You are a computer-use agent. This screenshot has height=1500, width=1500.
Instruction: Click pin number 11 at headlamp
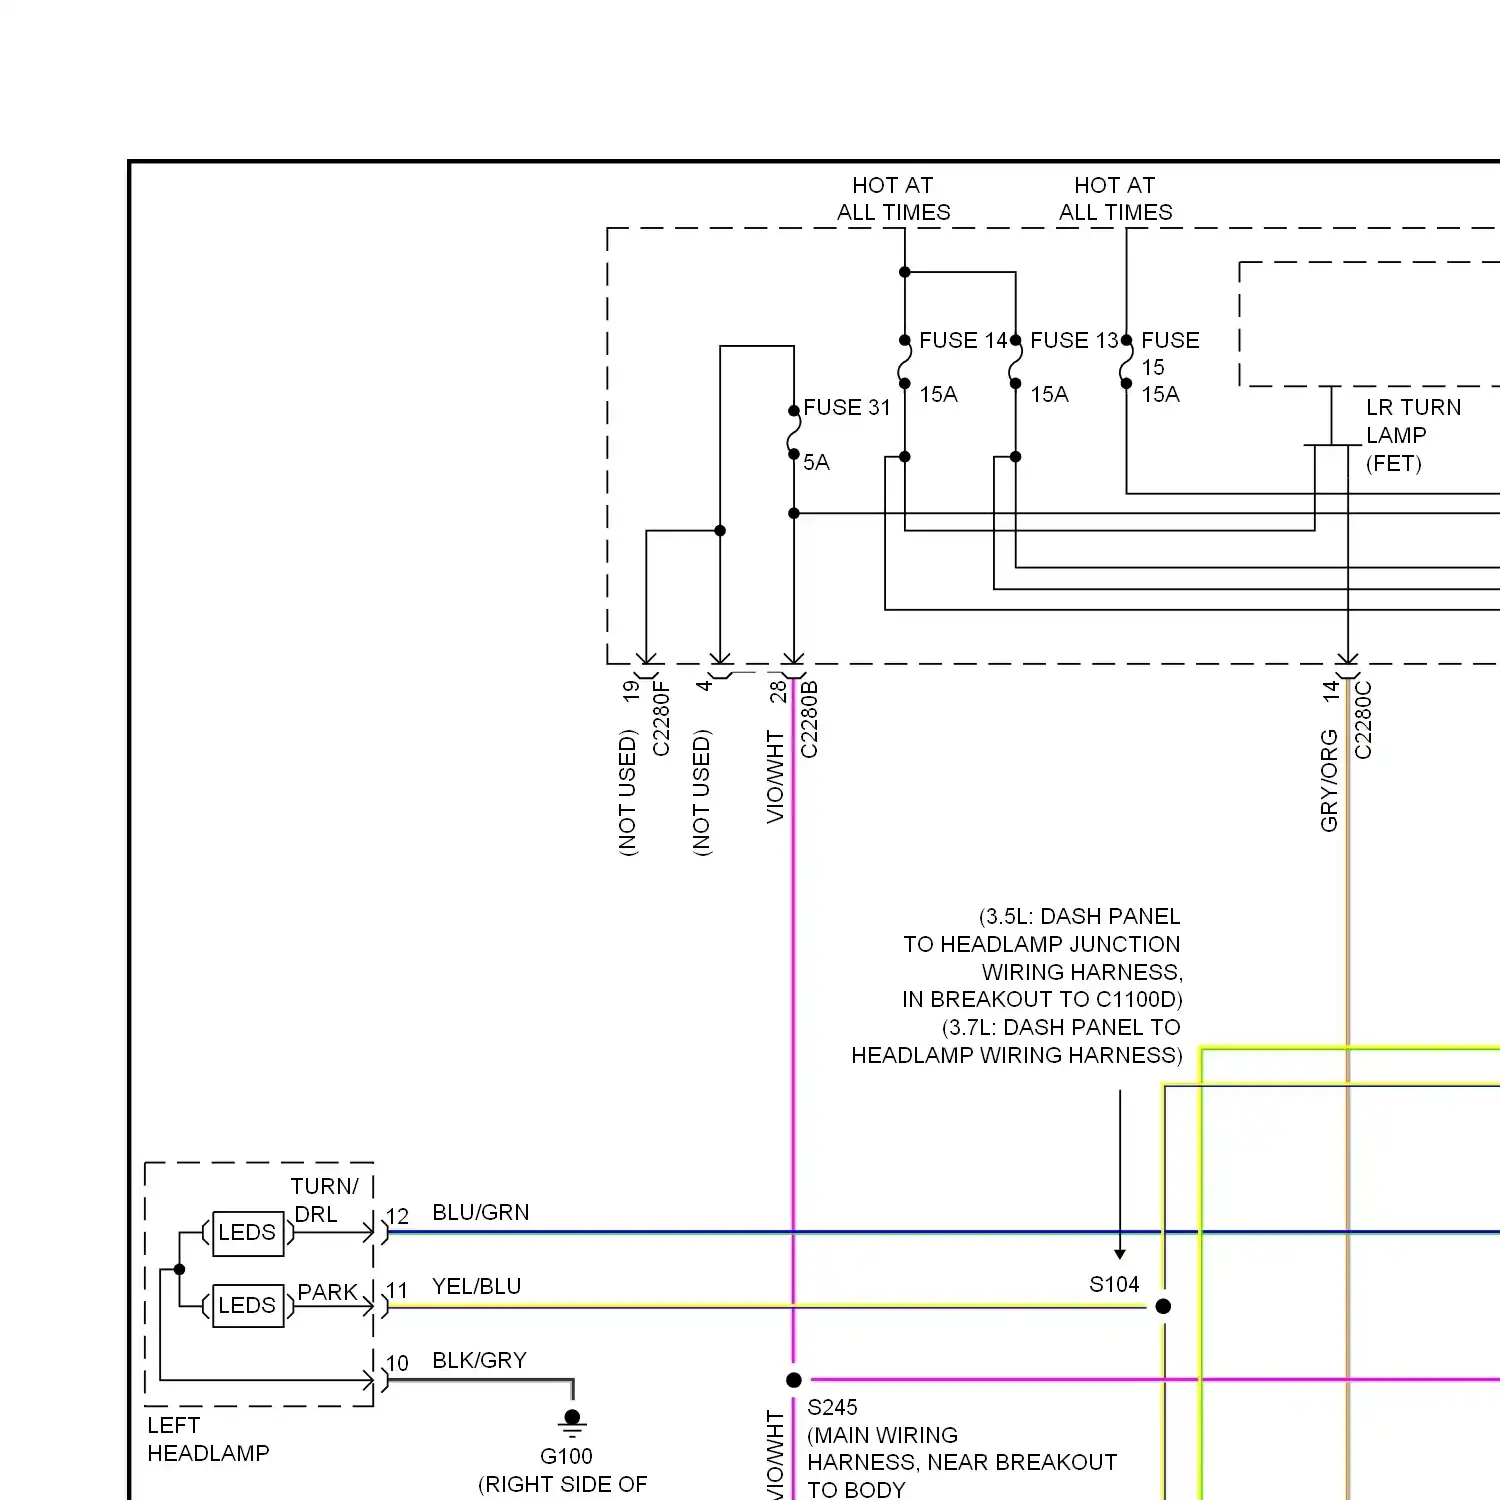pos(398,1290)
